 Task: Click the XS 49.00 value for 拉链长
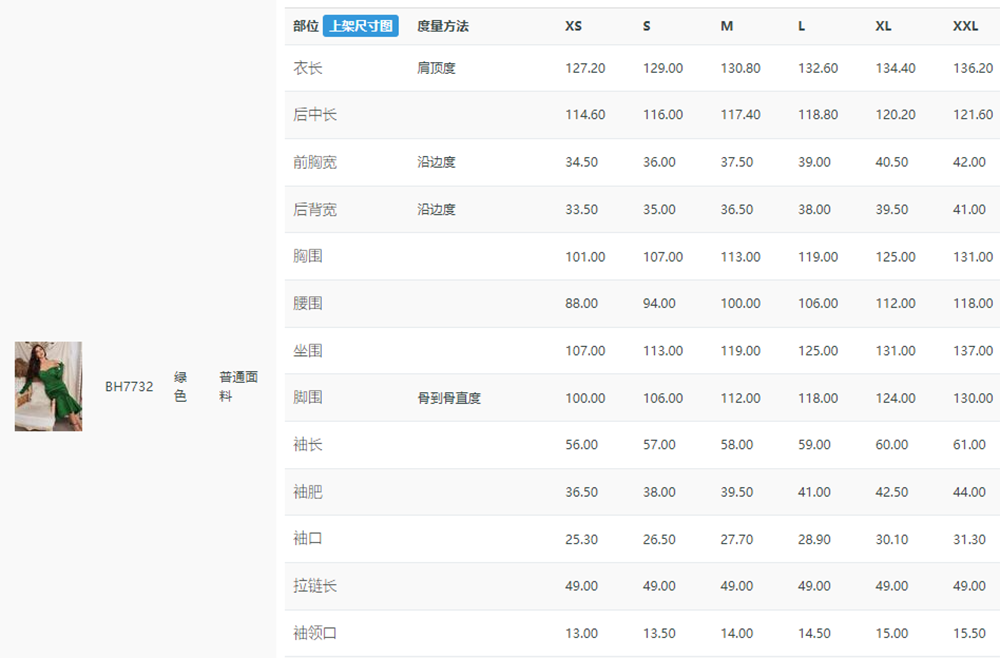tap(581, 586)
